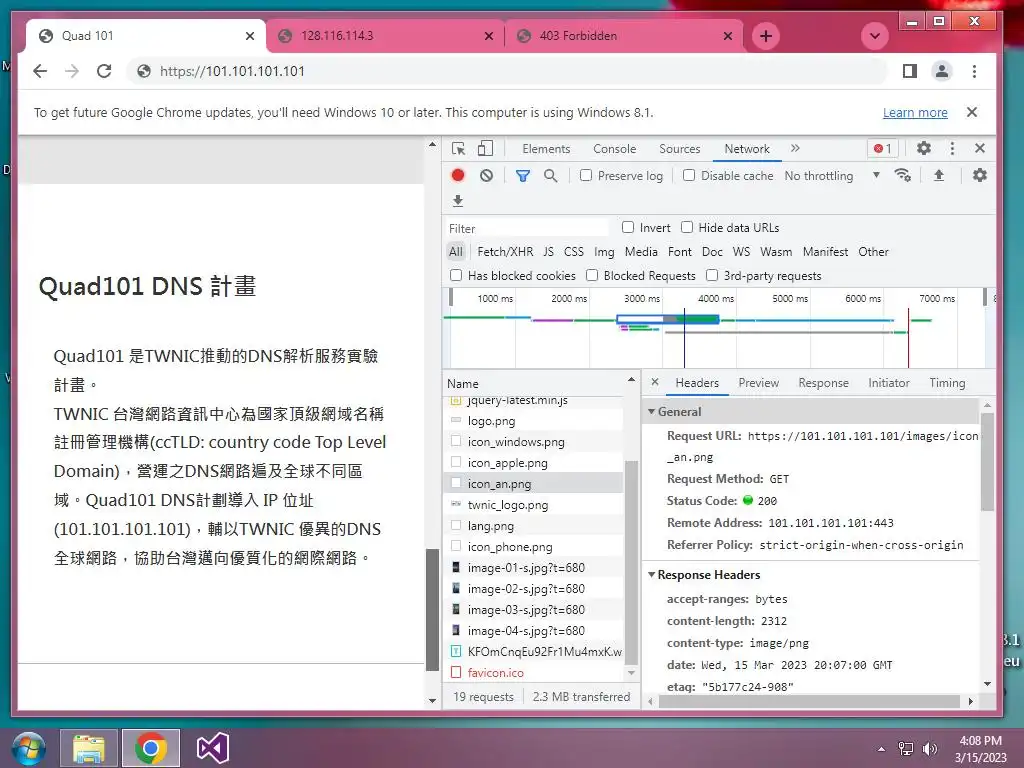Screen dimensions: 1024x768
Task: Go back to the previous page
Action: tap(40, 71)
